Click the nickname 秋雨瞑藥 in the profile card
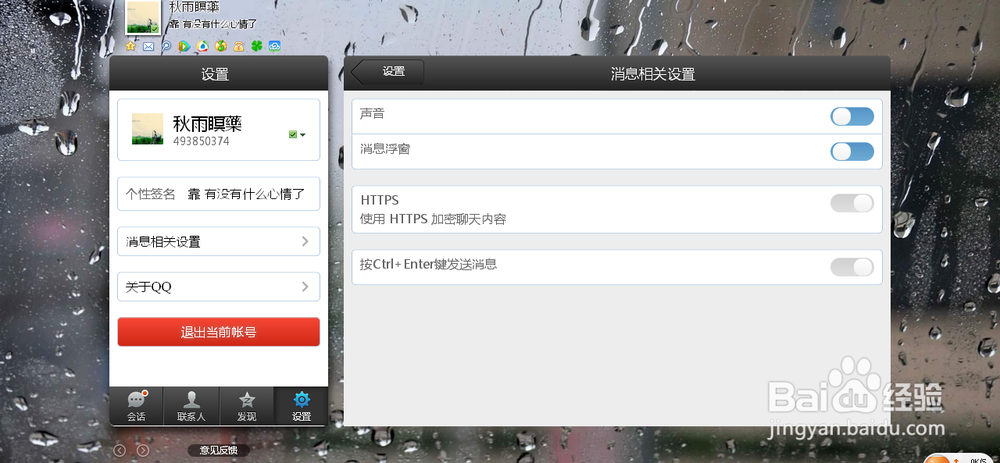1000x463 pixels. (207, 123)
